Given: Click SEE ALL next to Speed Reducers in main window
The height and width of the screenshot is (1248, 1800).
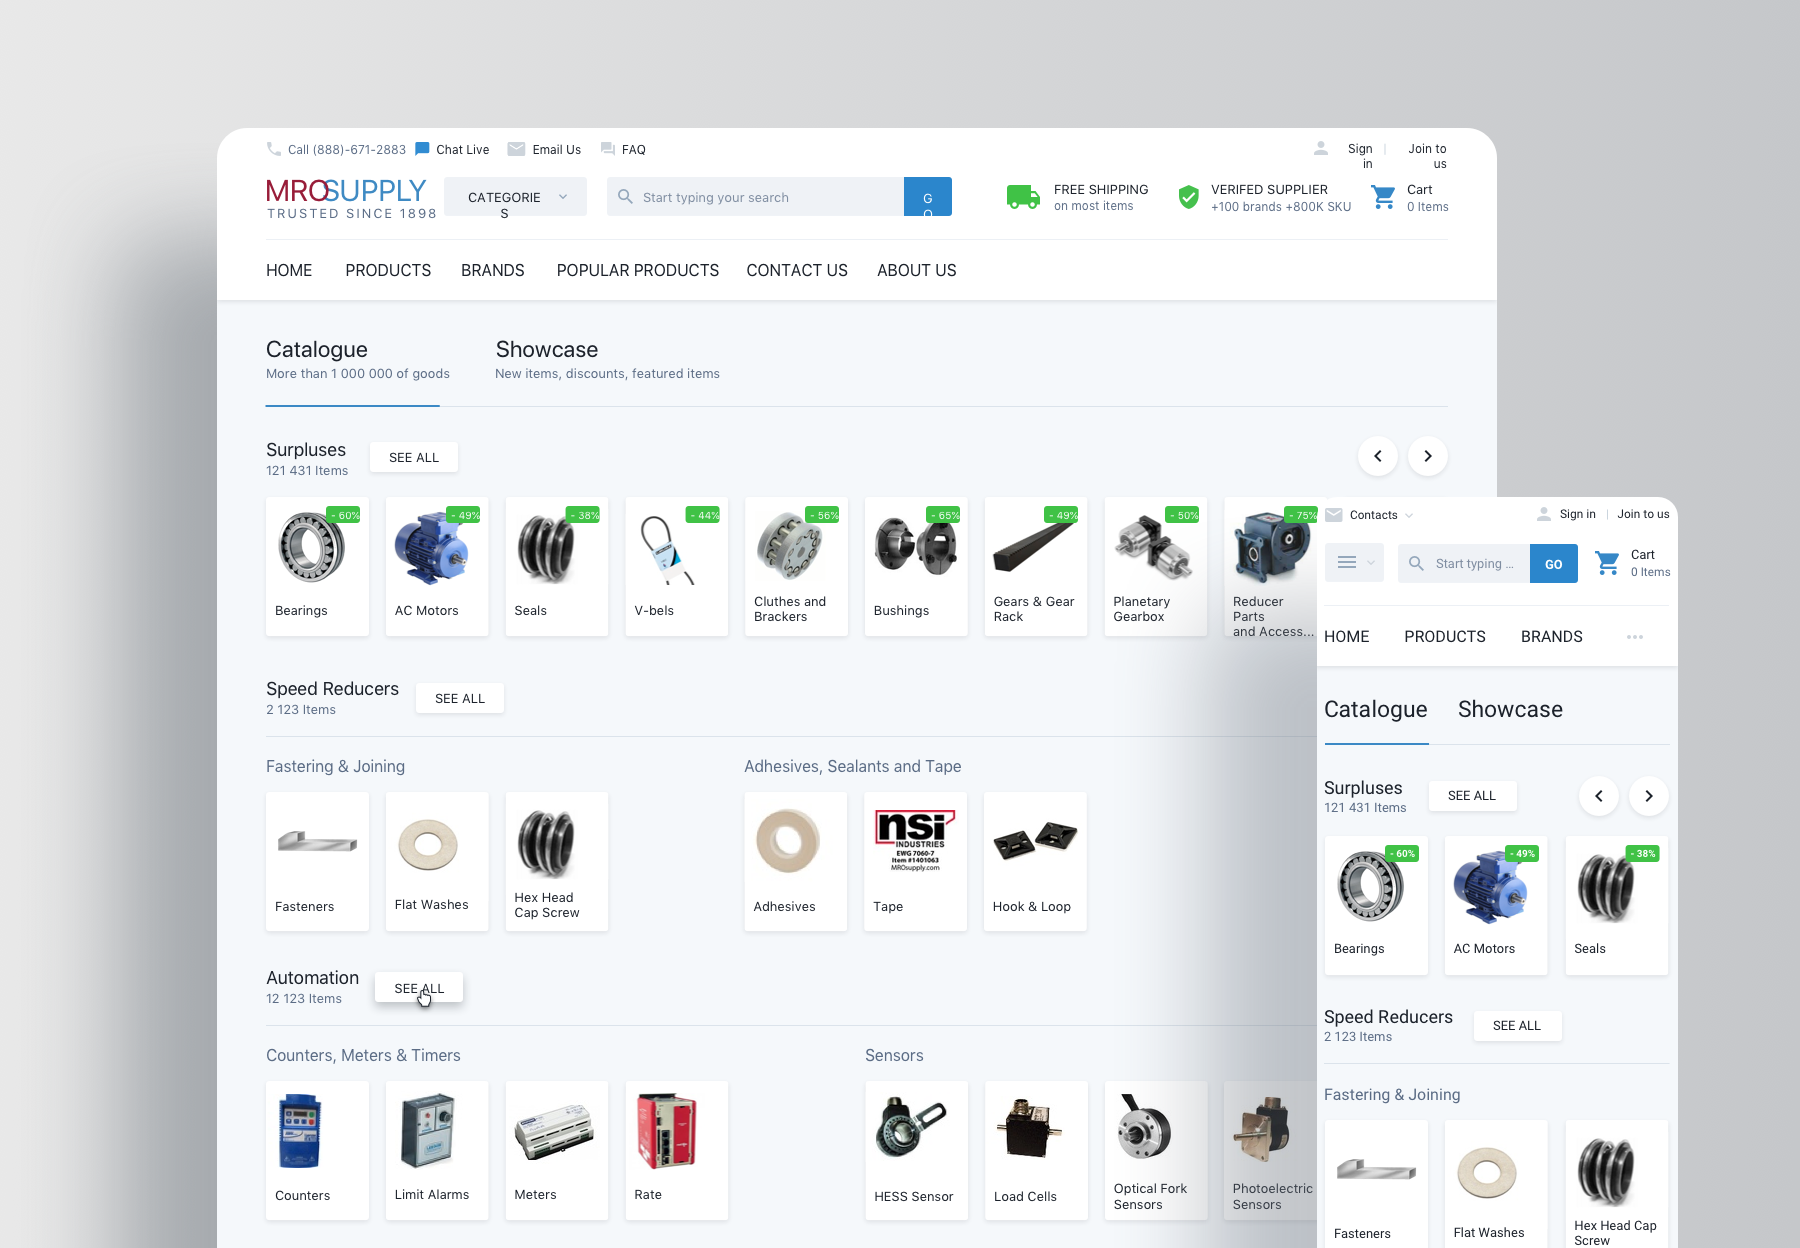Looking at the screenshot, I should (x=460, y=698).
